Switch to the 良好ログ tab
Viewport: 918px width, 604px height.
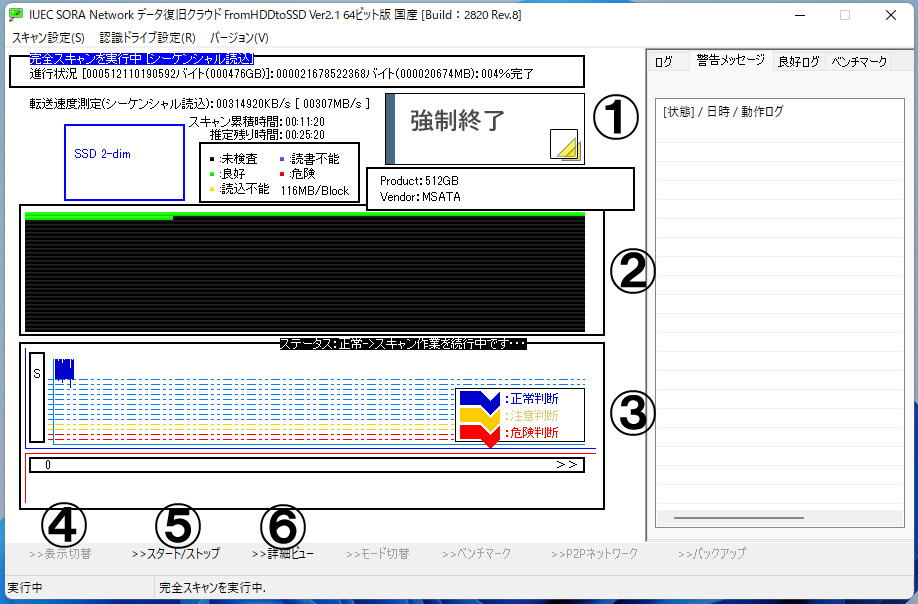(799, 62)
